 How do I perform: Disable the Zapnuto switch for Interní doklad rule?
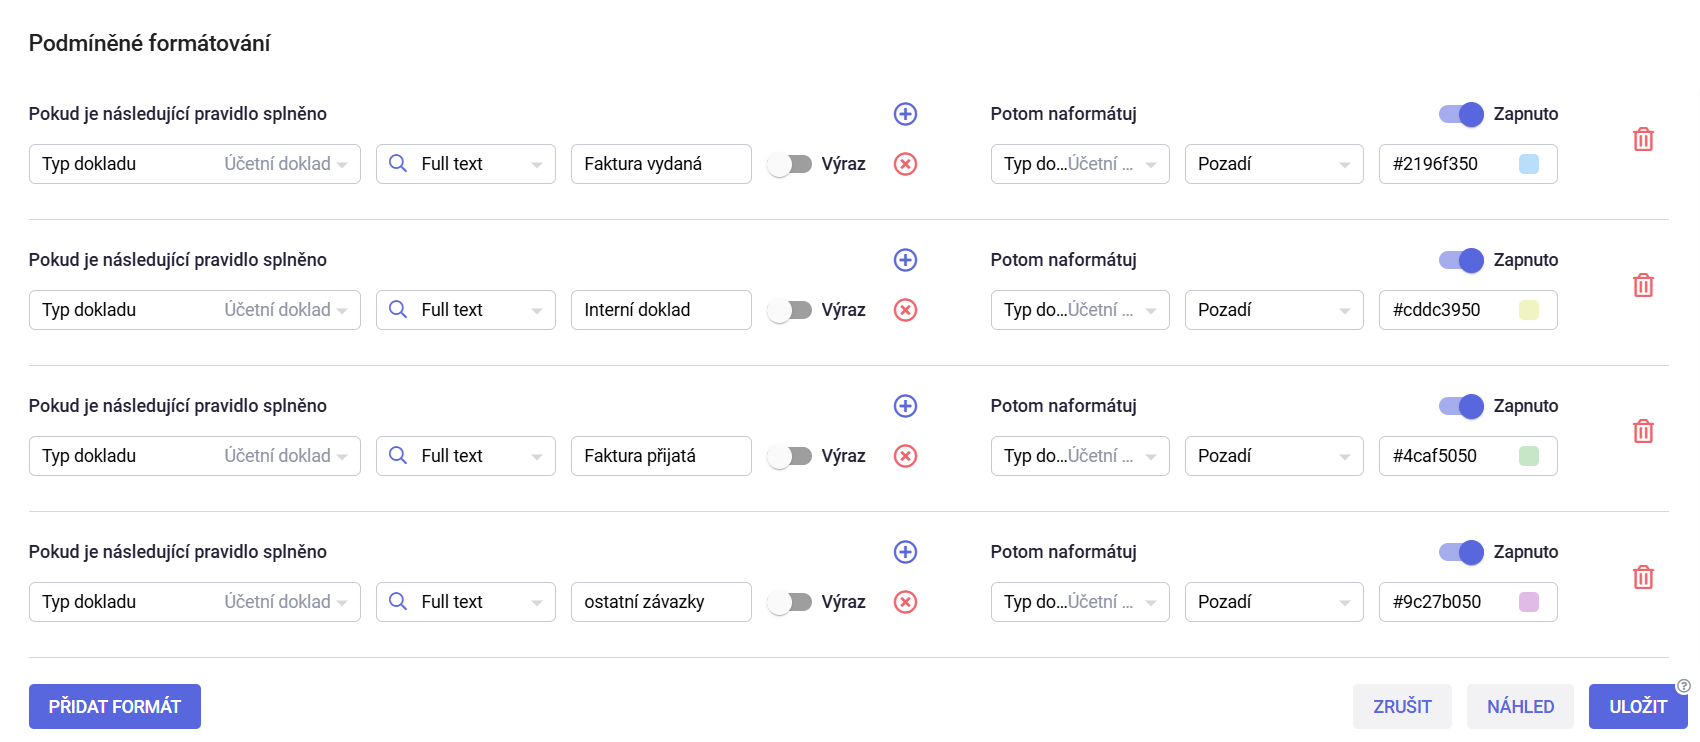pos(1461,260)
